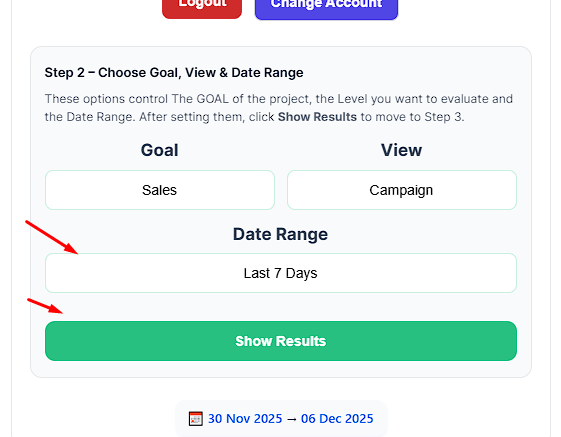Click the Step 2 heading text
561x437 pixels.
[x=174, y=73]
